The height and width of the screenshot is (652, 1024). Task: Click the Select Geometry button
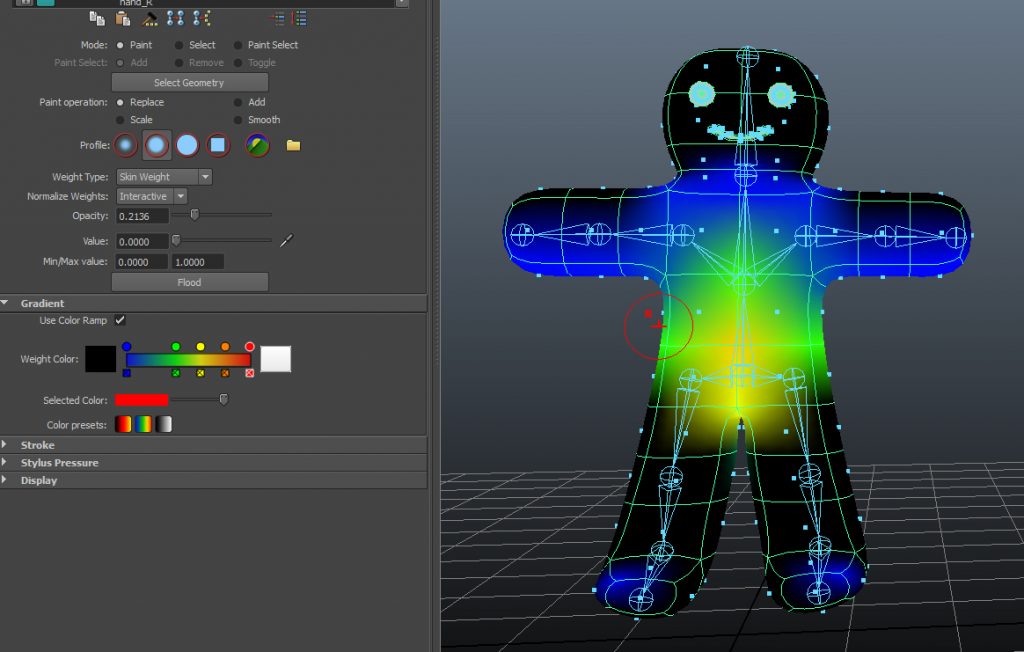point(189,82)
